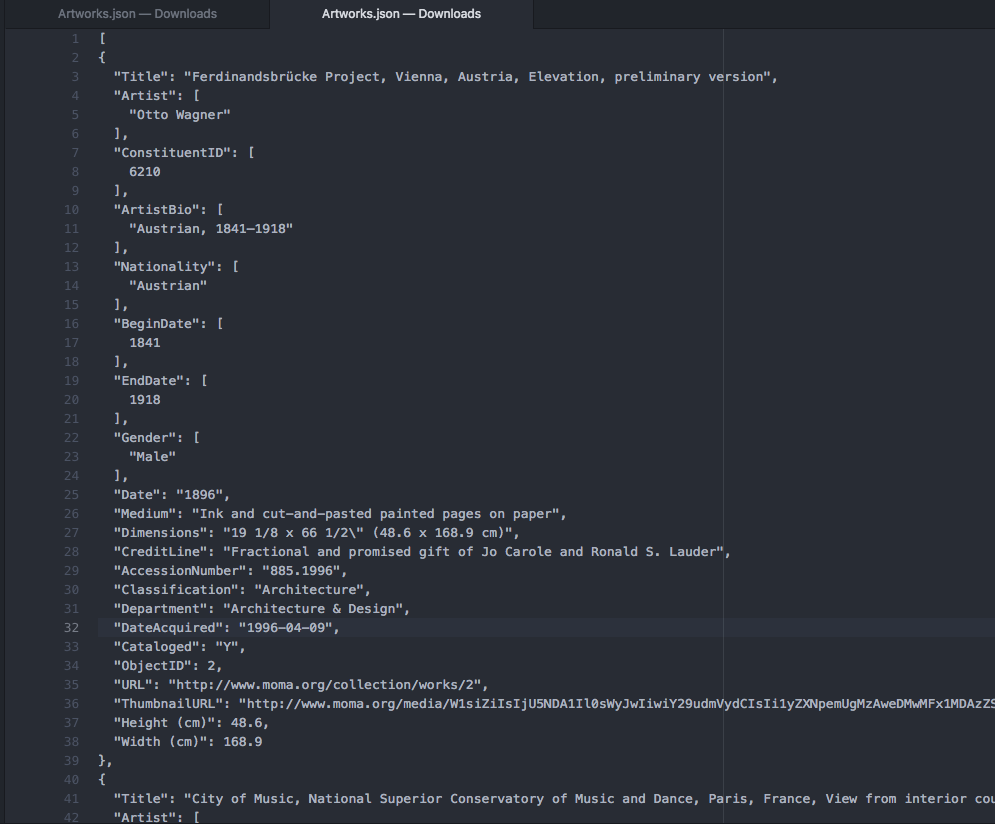Click the "DateAcquired" value 1996-04-09
Image resolution: width=995 pixels, height=824 pixels.
[288, 628]
